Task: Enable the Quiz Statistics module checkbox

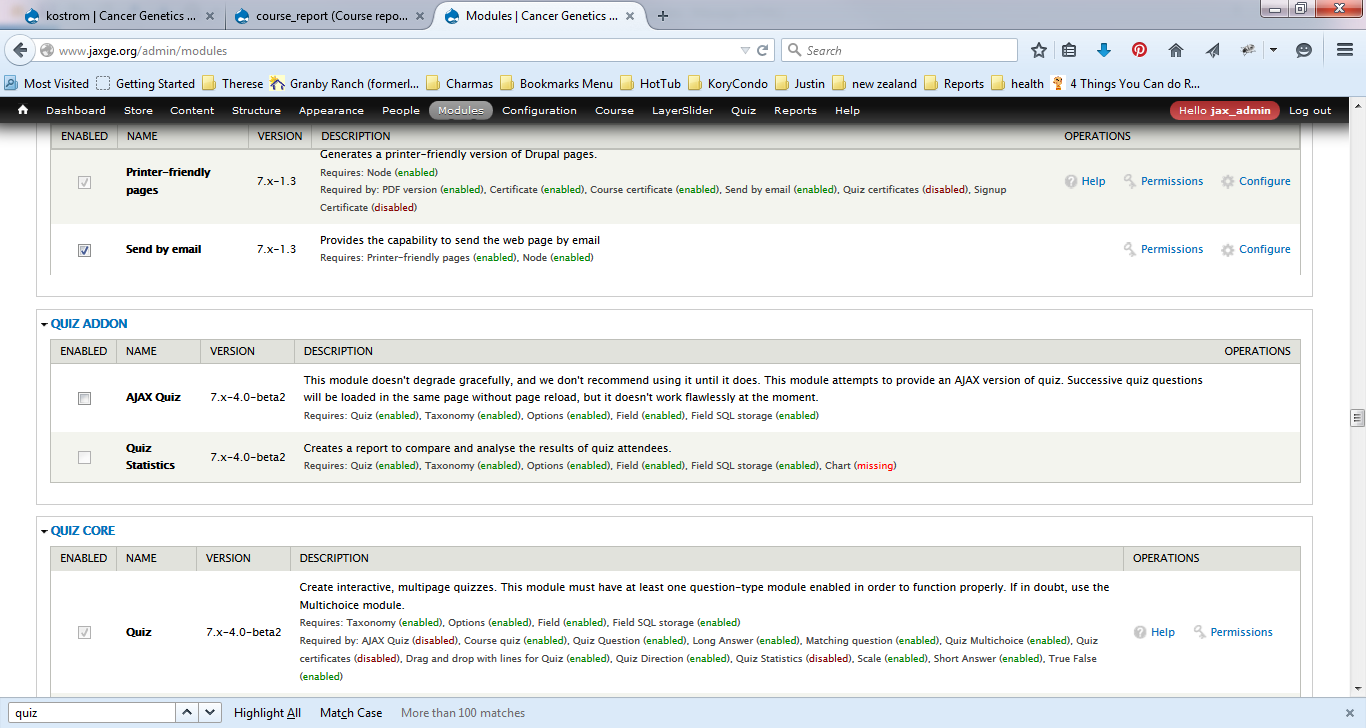Action: coord(84,457)
